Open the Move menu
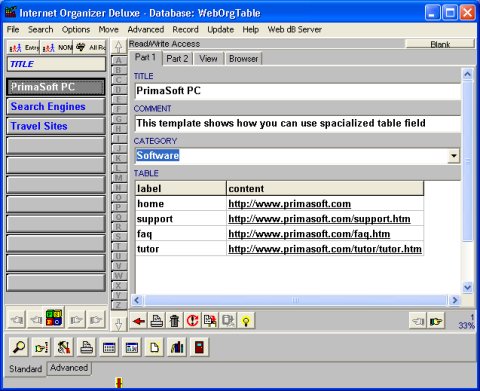 click(x=109, y=29)
